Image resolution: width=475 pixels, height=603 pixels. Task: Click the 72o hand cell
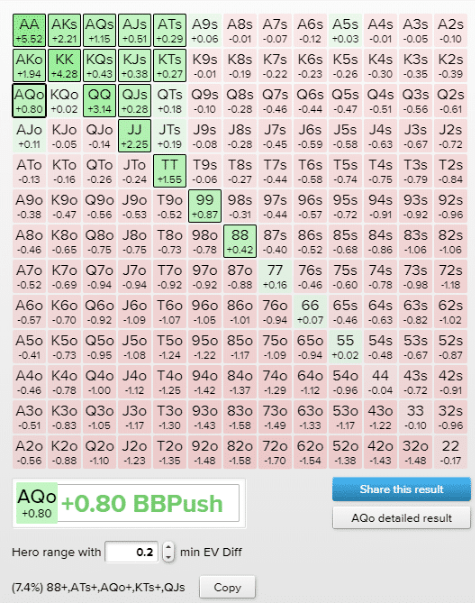click(x=275, y=452)
